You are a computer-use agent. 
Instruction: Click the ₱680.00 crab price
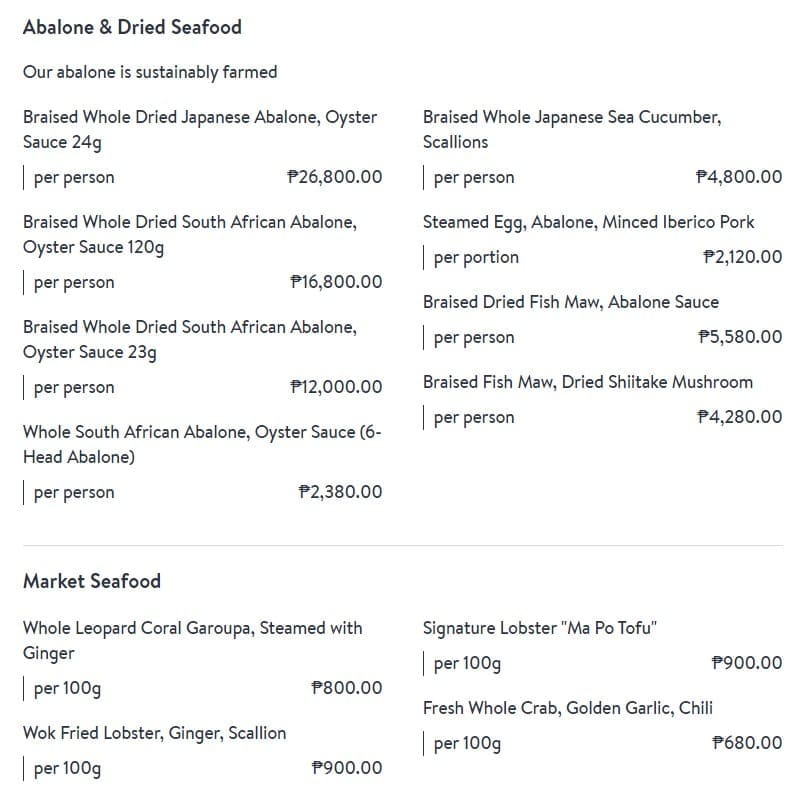(x=747, y=743)
